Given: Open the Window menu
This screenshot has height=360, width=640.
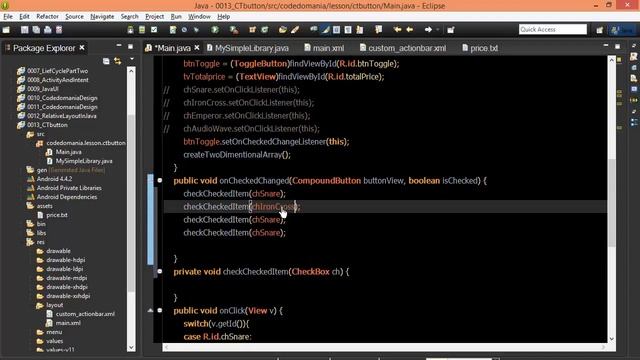Looking at the screenshot, I should click(x=199, y=16).
